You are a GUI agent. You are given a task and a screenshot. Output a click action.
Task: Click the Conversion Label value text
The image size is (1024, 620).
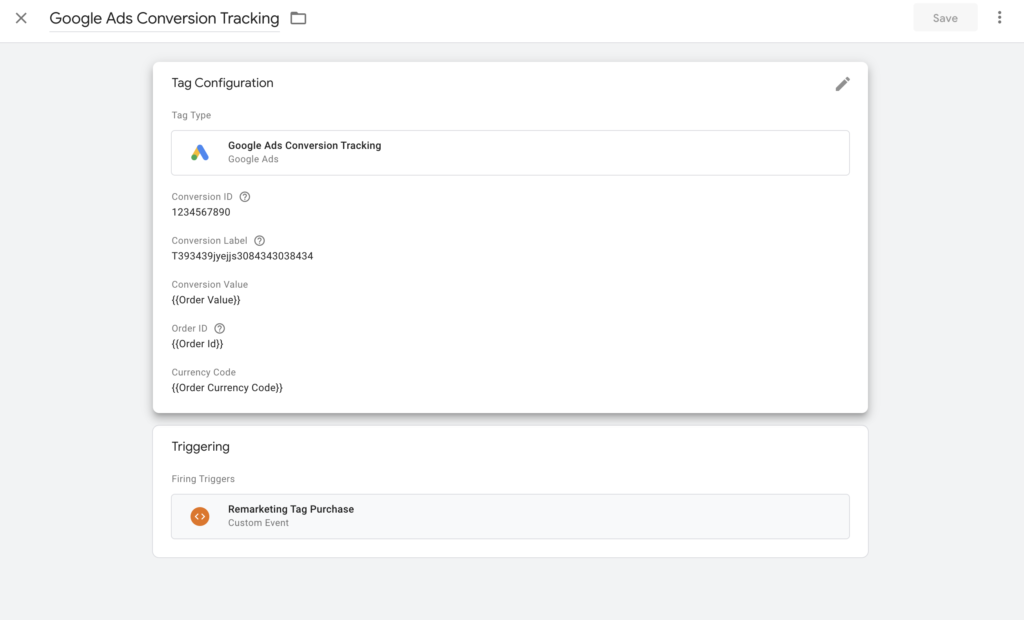244,255
